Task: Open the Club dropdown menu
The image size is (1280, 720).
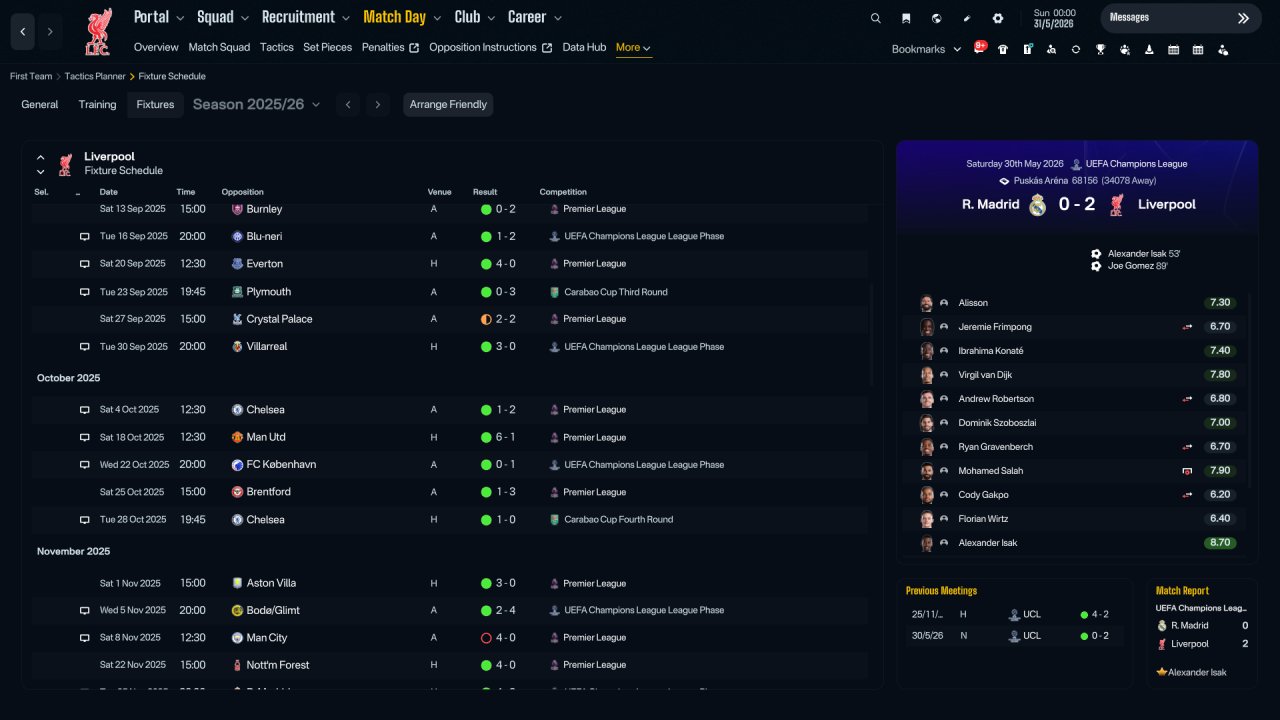Action: [x=475, y=17]
